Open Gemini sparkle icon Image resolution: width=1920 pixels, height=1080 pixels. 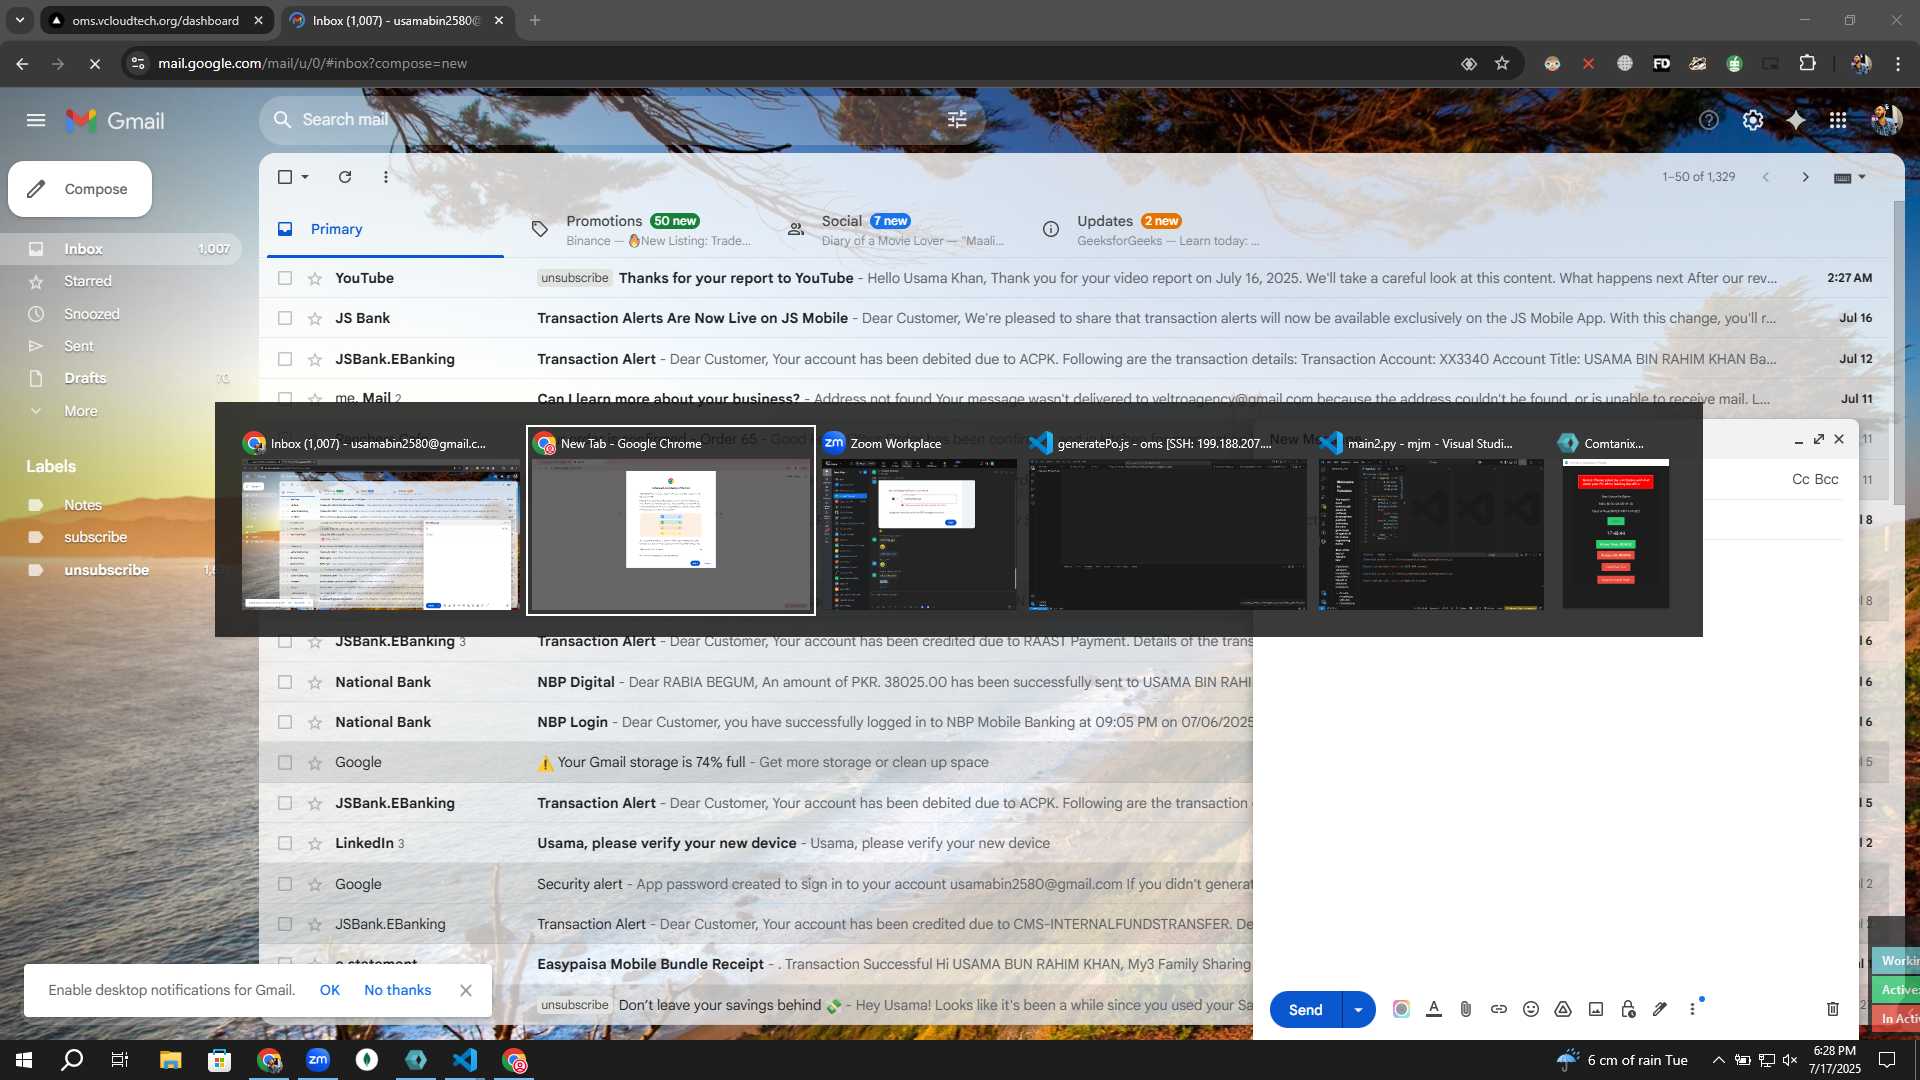point(1796,121)
